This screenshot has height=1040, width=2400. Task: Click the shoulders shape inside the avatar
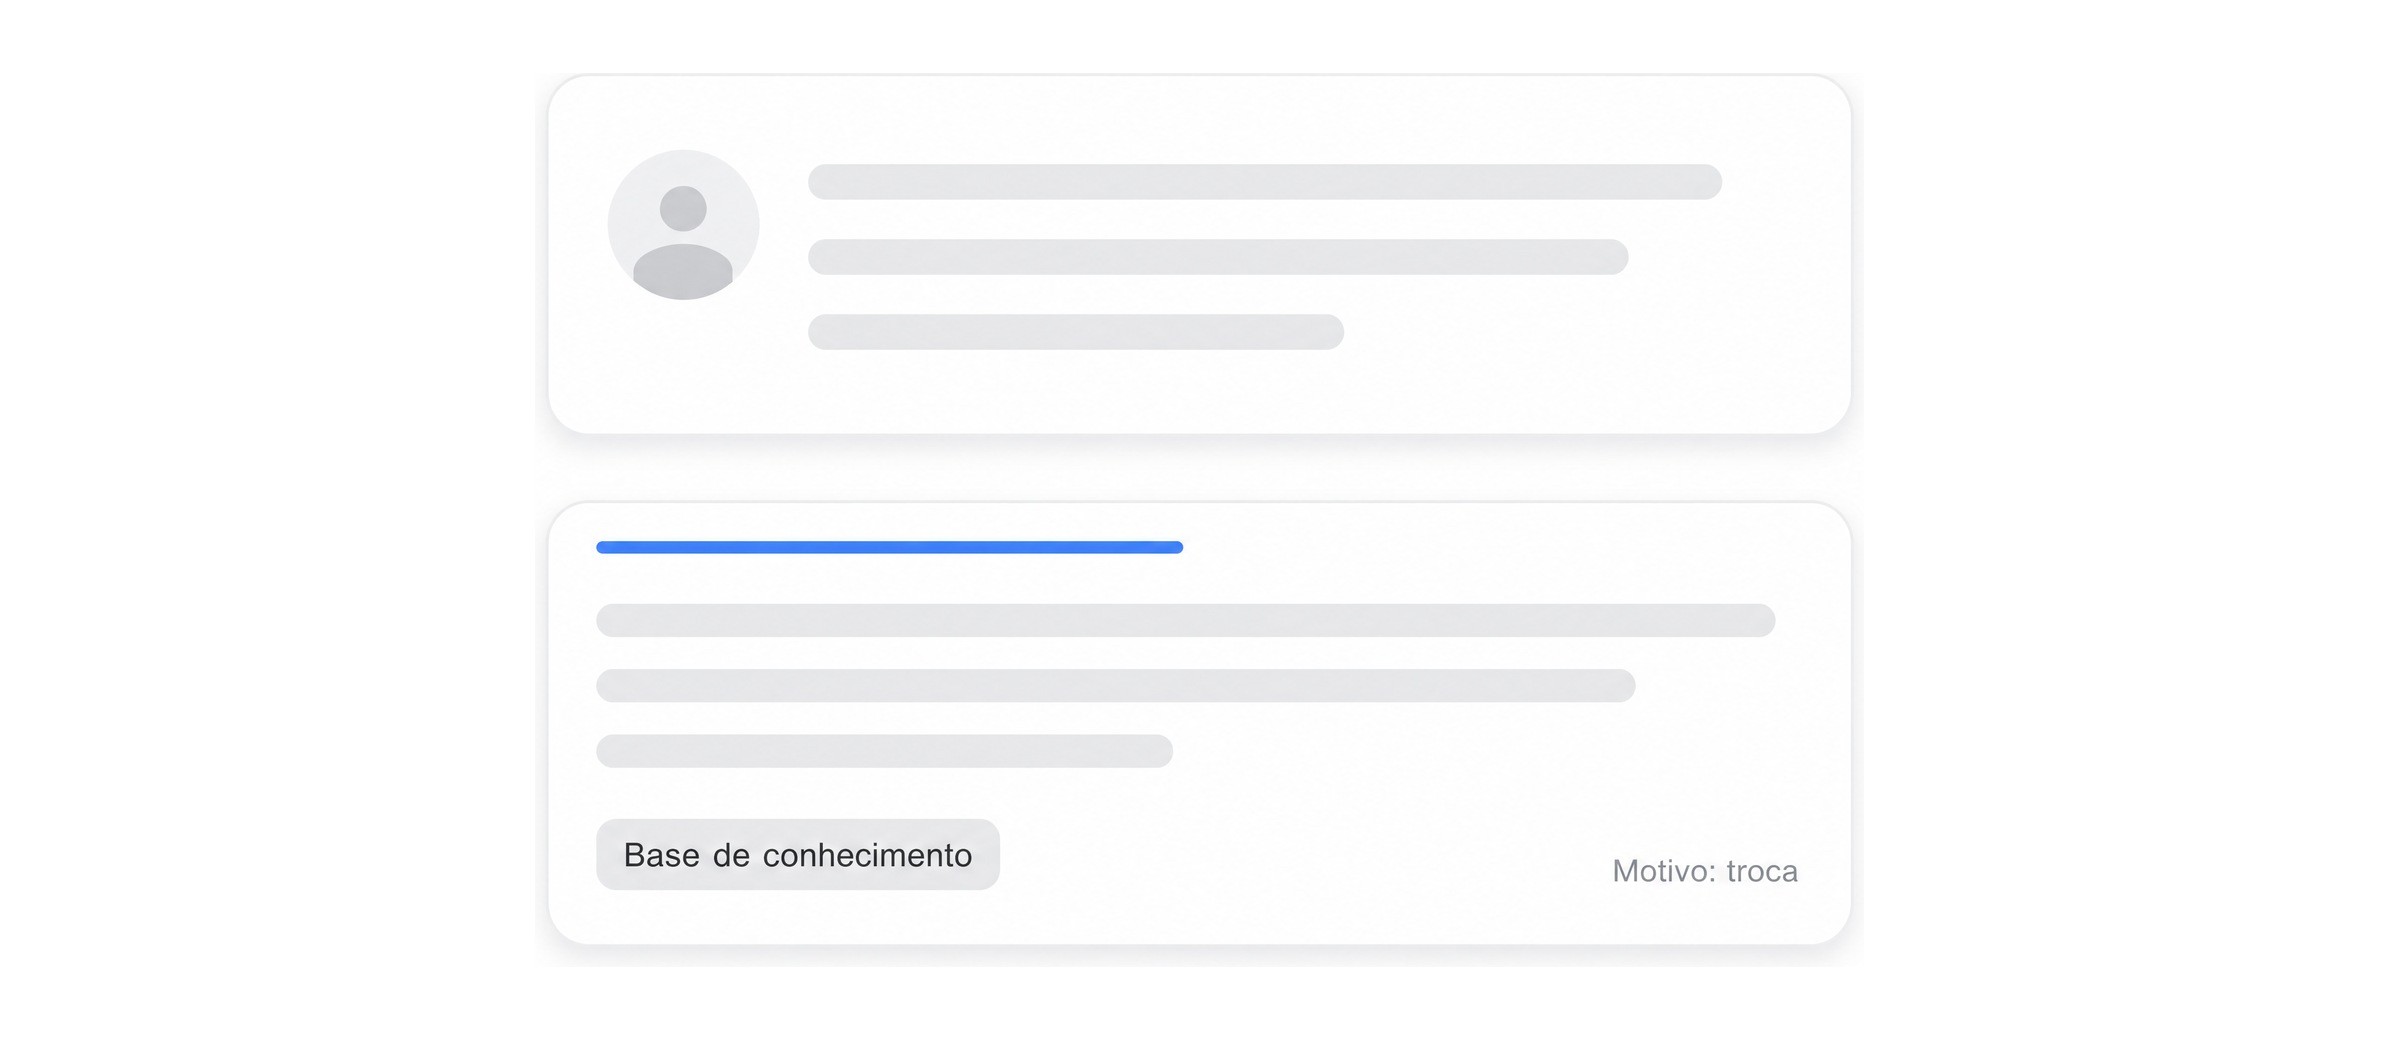[x=683, y=271]
